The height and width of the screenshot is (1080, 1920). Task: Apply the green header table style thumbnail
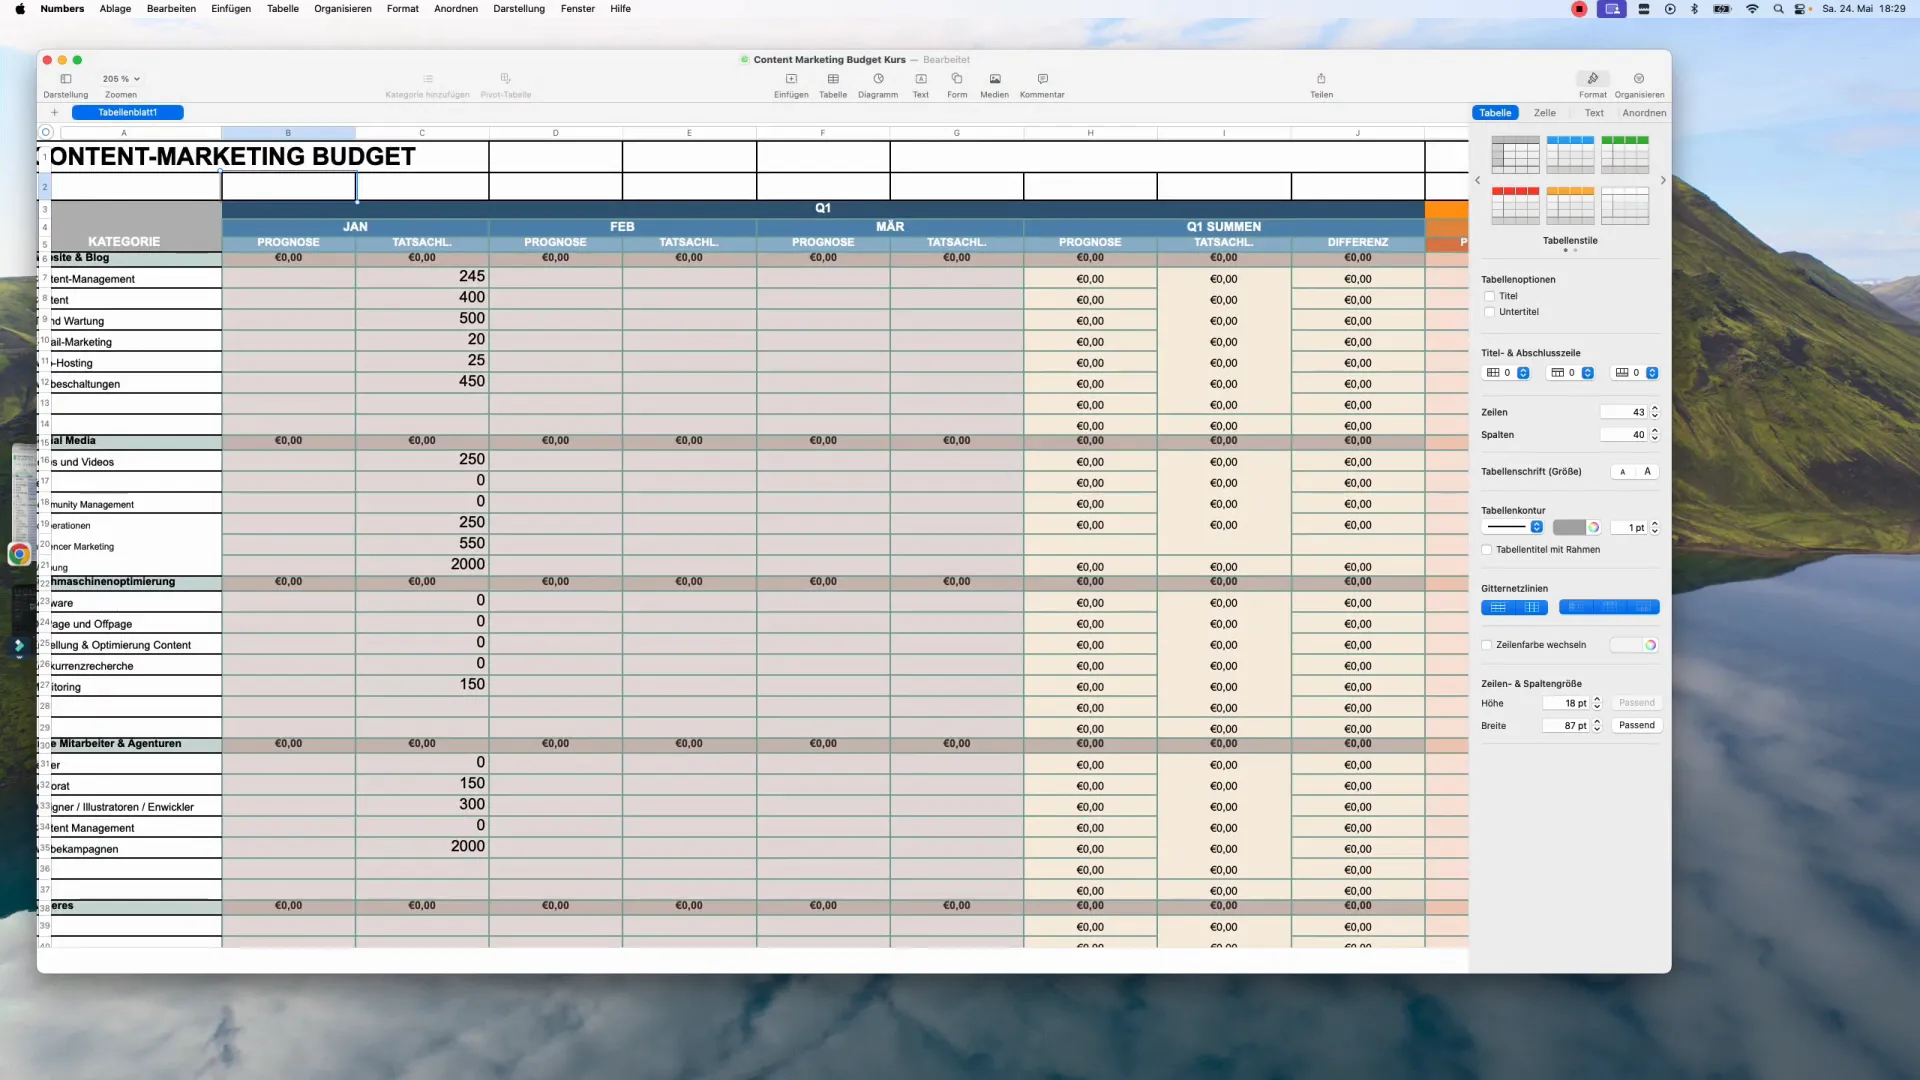[x=1625, y=155]
